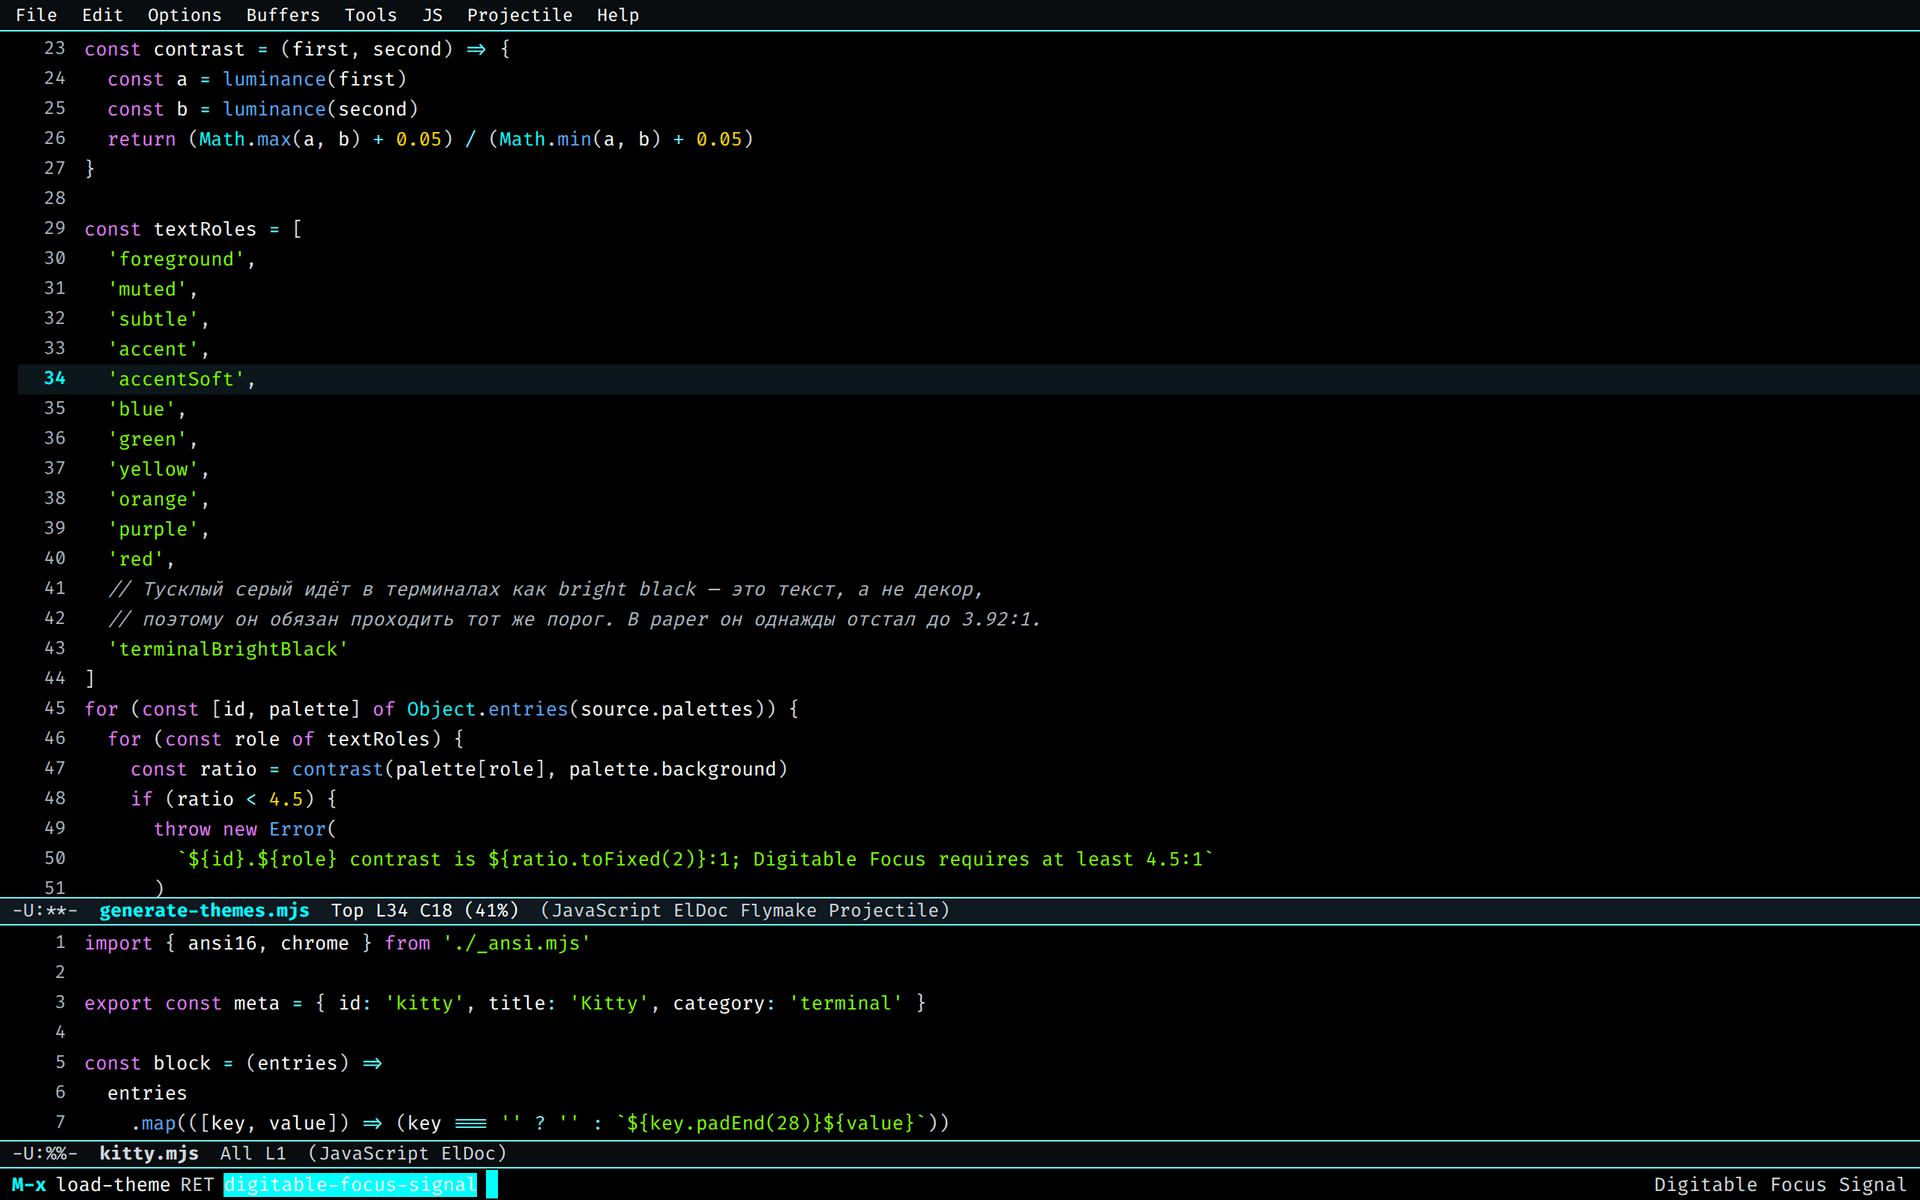Click the 'subtle' string on line 32
The height and width of the screenshot is (1200, 1920).
click(x=153, y=319)
